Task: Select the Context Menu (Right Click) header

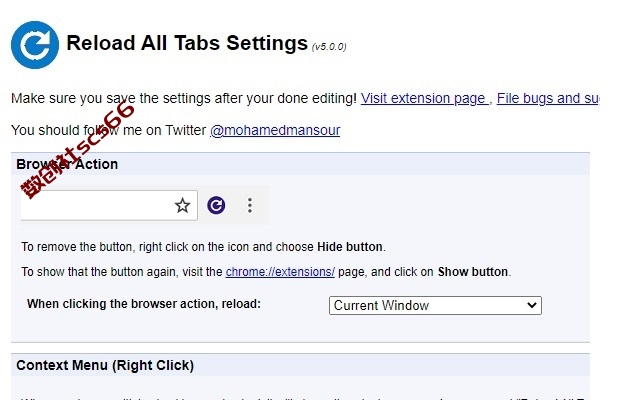Action: [x=105, y=365]
